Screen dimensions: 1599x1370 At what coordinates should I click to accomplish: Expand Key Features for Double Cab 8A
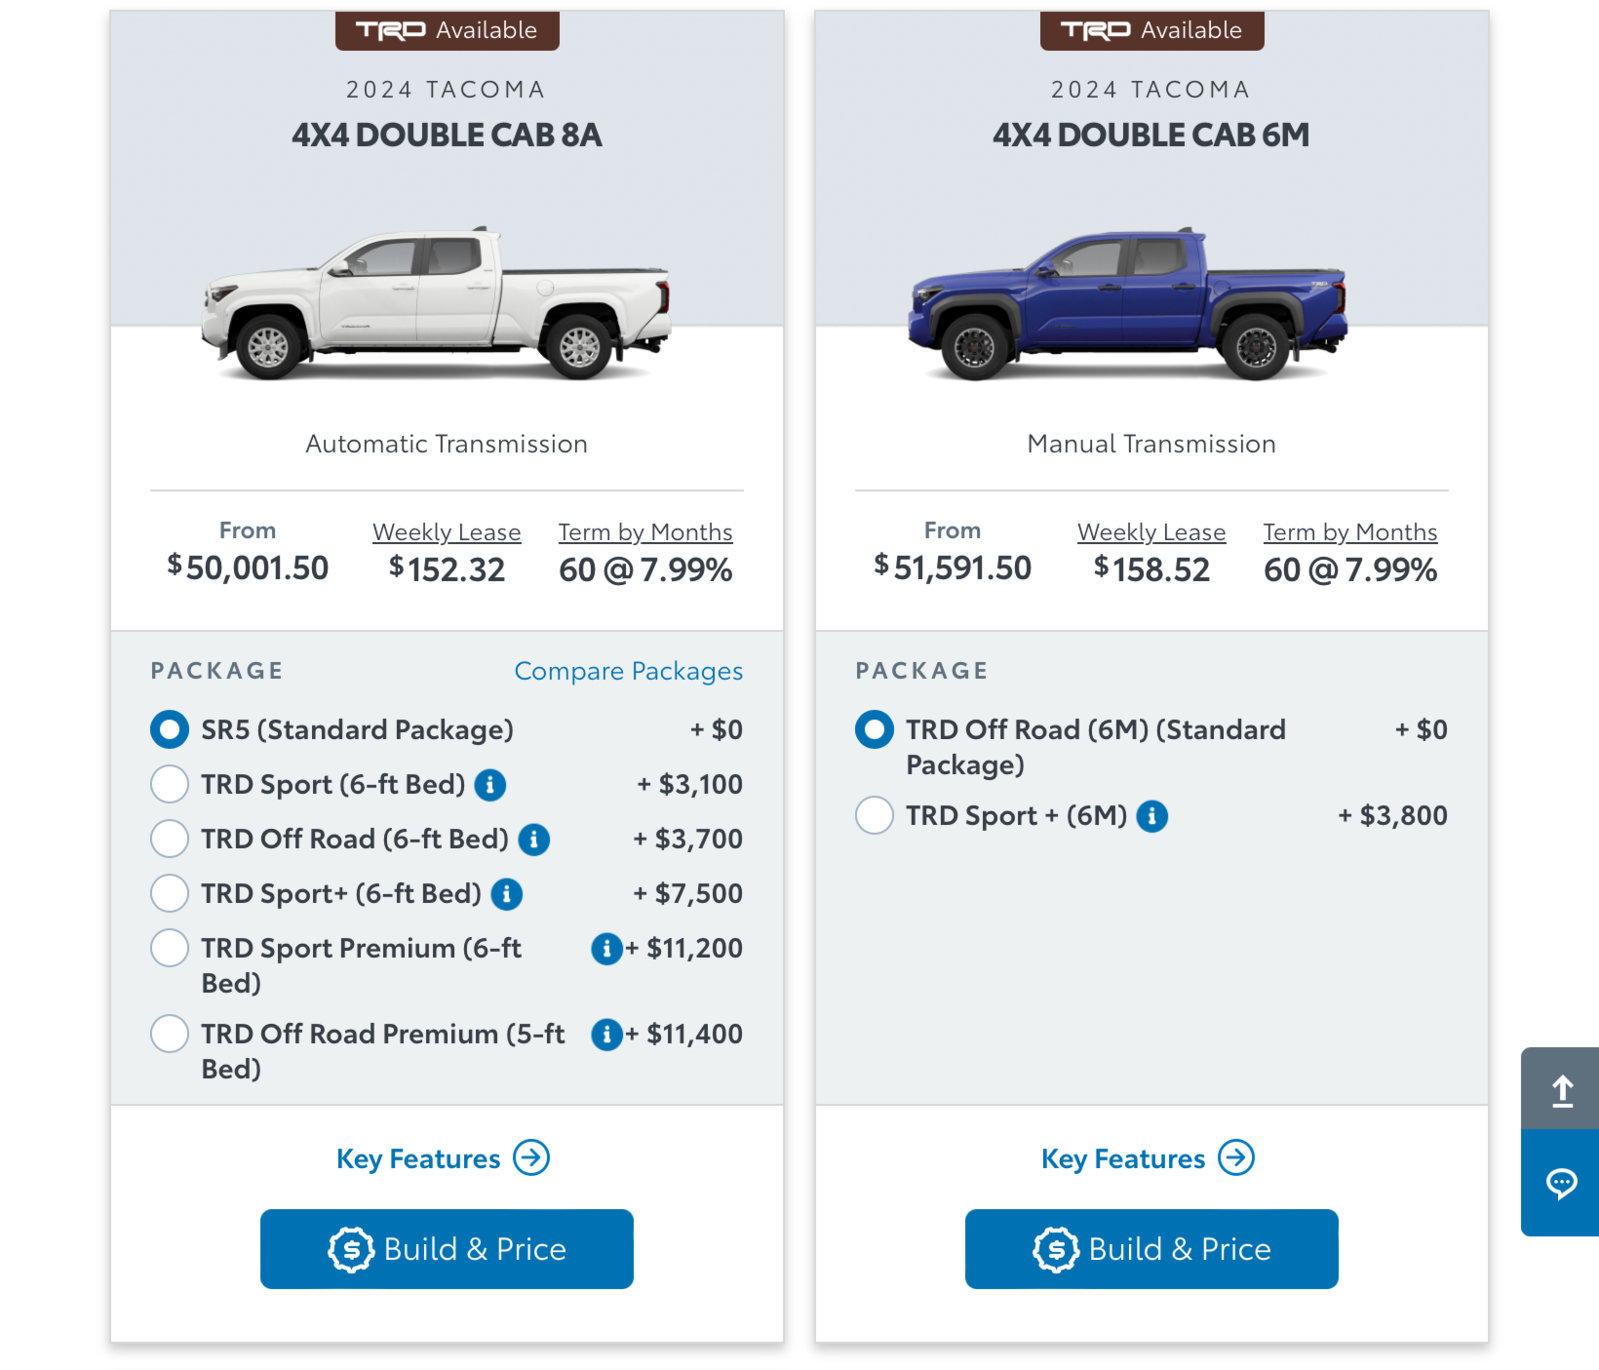(443, 1158)
